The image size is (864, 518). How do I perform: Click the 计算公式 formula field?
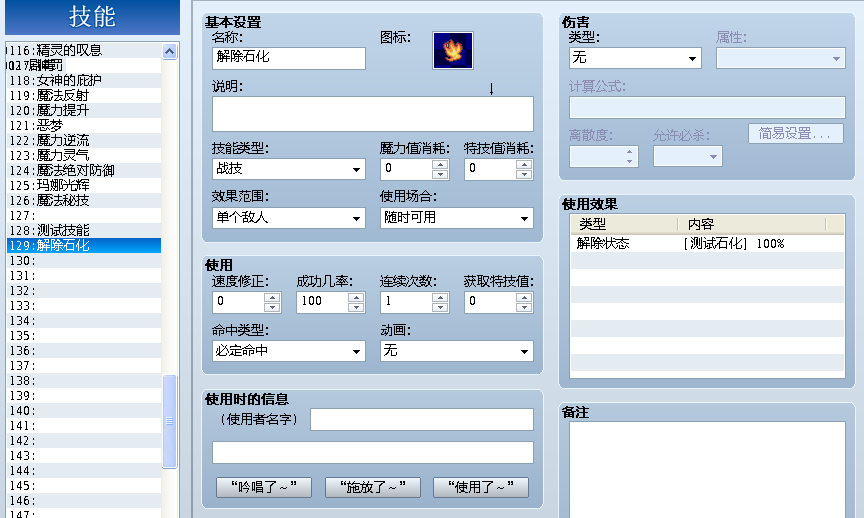pos(708,107)
